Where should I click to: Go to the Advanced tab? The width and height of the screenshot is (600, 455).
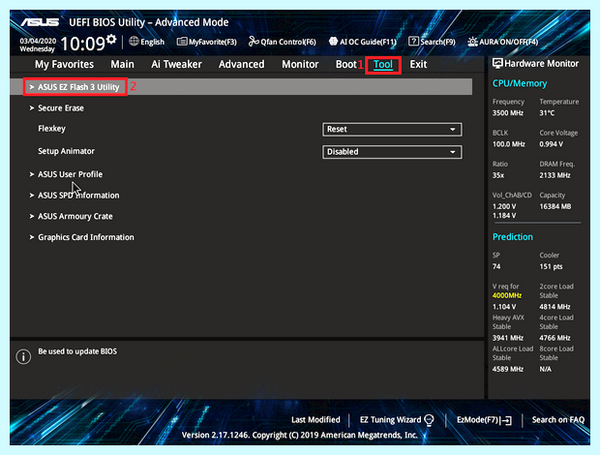(x=241, y=64)
